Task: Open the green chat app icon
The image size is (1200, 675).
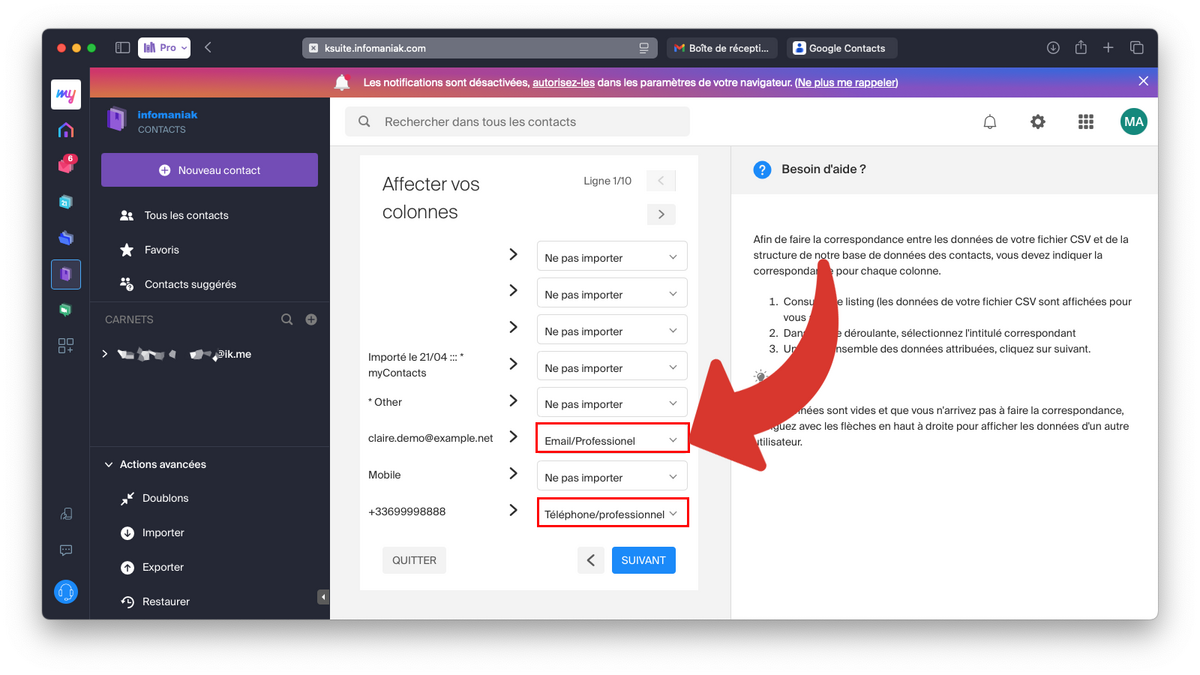Action: (66, 310)
